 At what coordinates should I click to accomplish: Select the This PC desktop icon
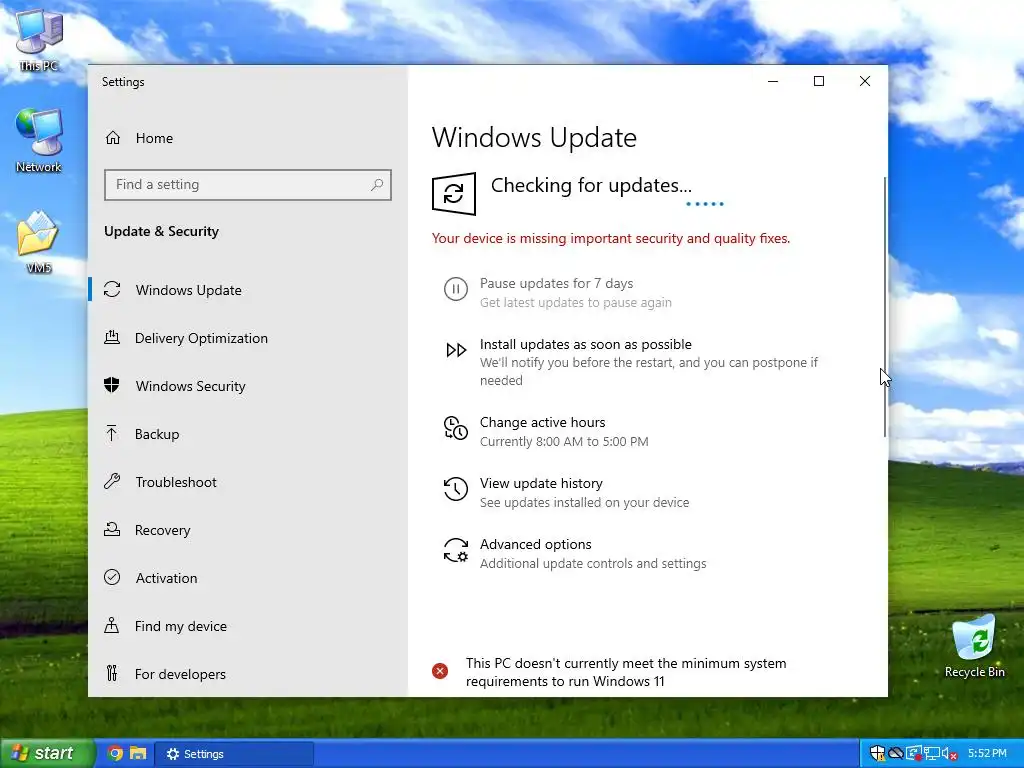coord(39,40)
